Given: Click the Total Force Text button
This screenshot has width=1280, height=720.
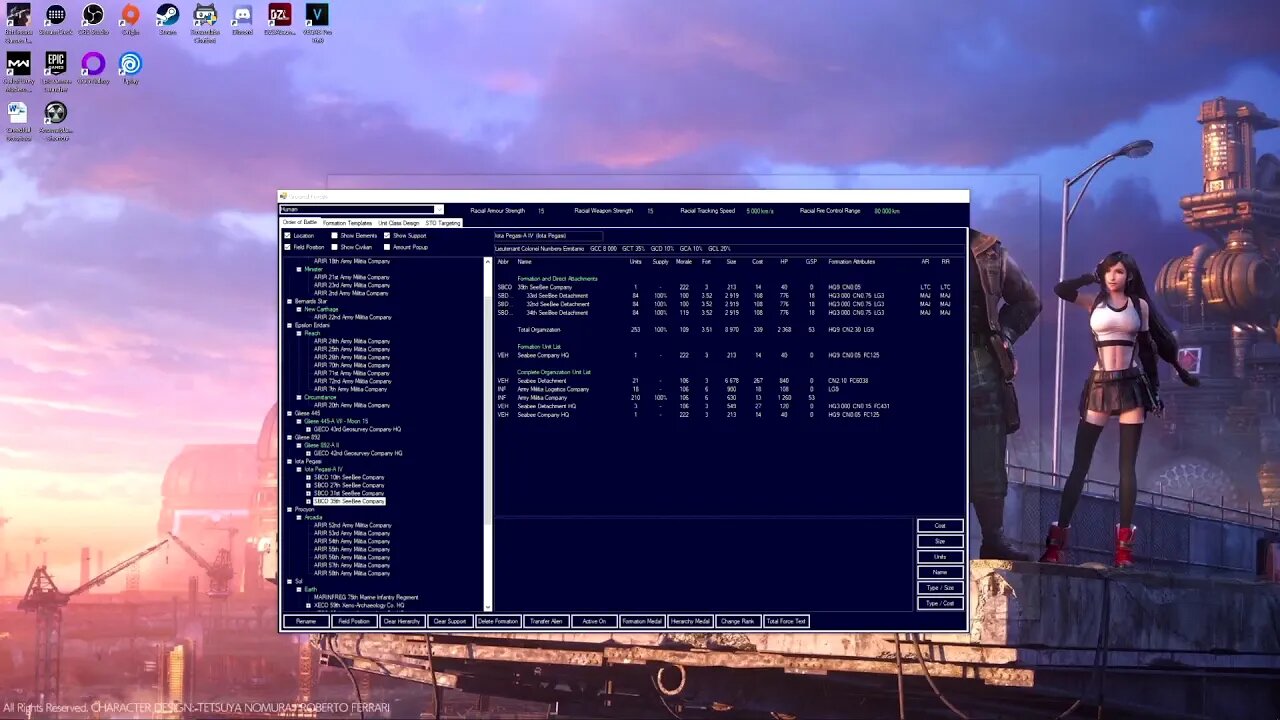Looking at the screenshot, I should (x=786, y=621).
